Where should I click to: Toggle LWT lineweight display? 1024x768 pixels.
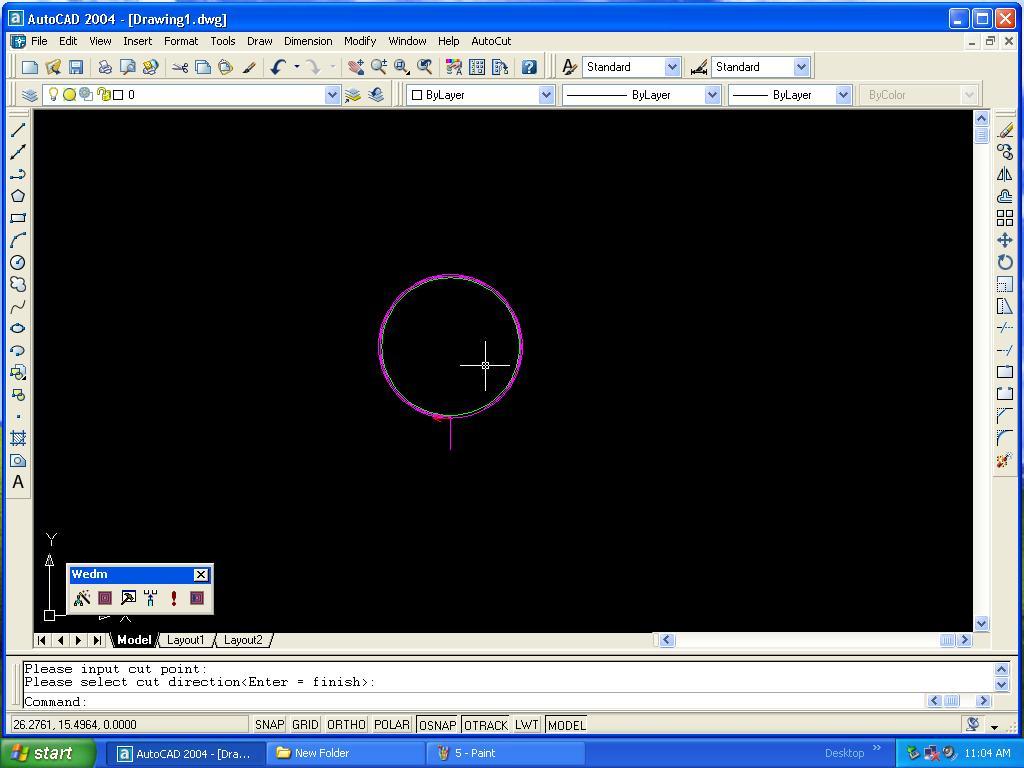[x=526, y=725]
